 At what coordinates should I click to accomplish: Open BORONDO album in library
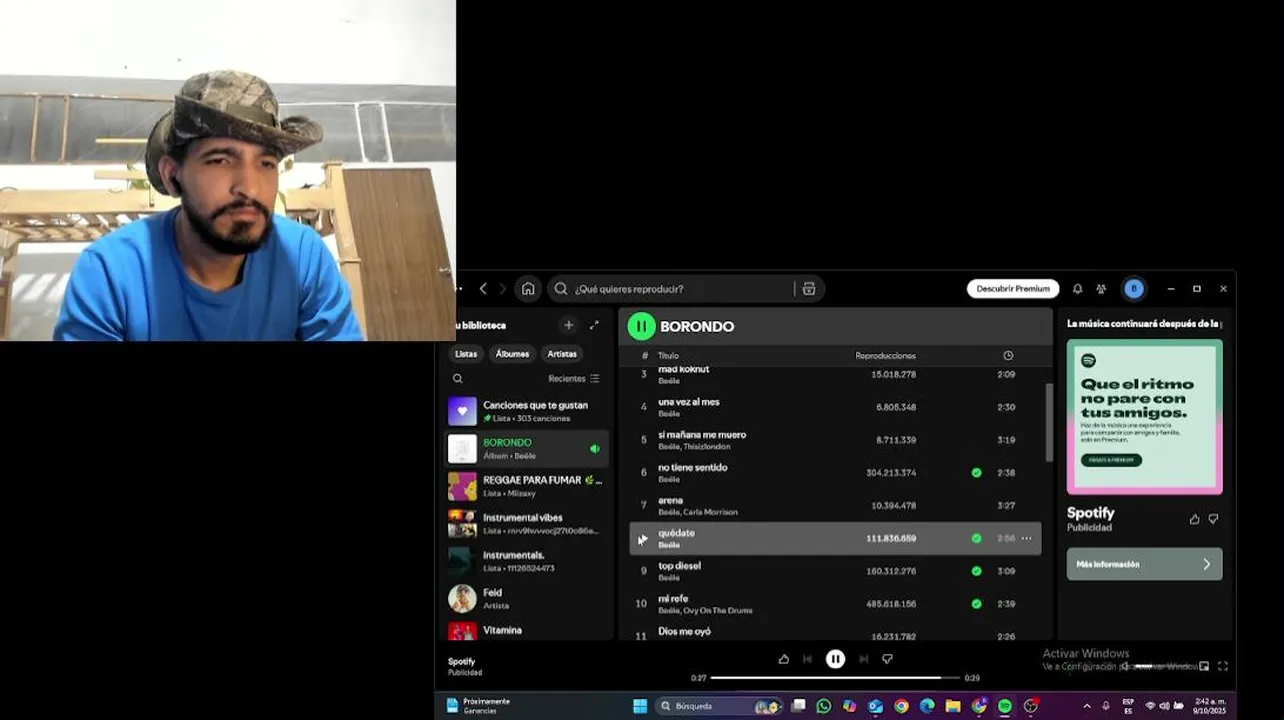[527, 448]
